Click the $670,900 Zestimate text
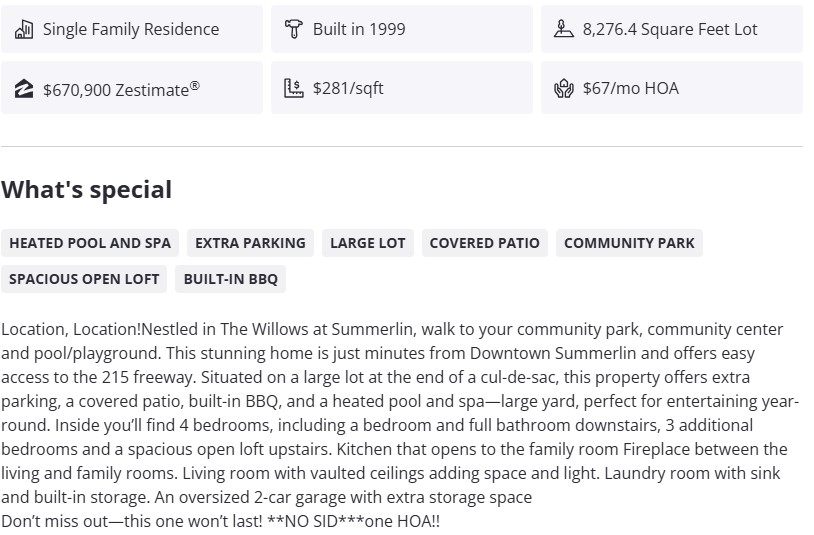 click(x=121, y=89)
